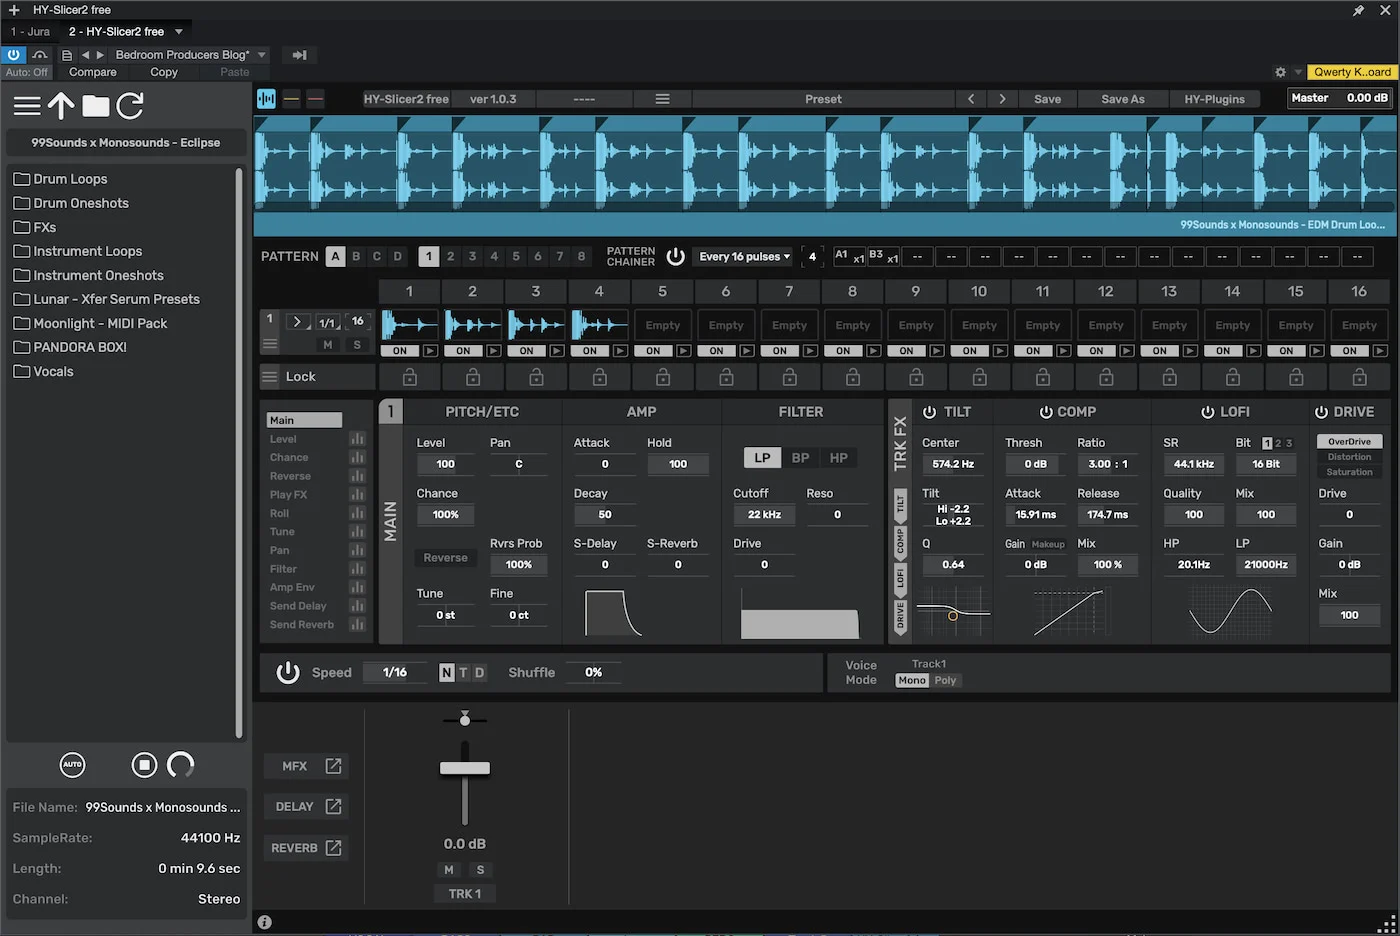Select the waveform display icon in the top toolbar
1400x936 pixels.
tap(265, 98)
